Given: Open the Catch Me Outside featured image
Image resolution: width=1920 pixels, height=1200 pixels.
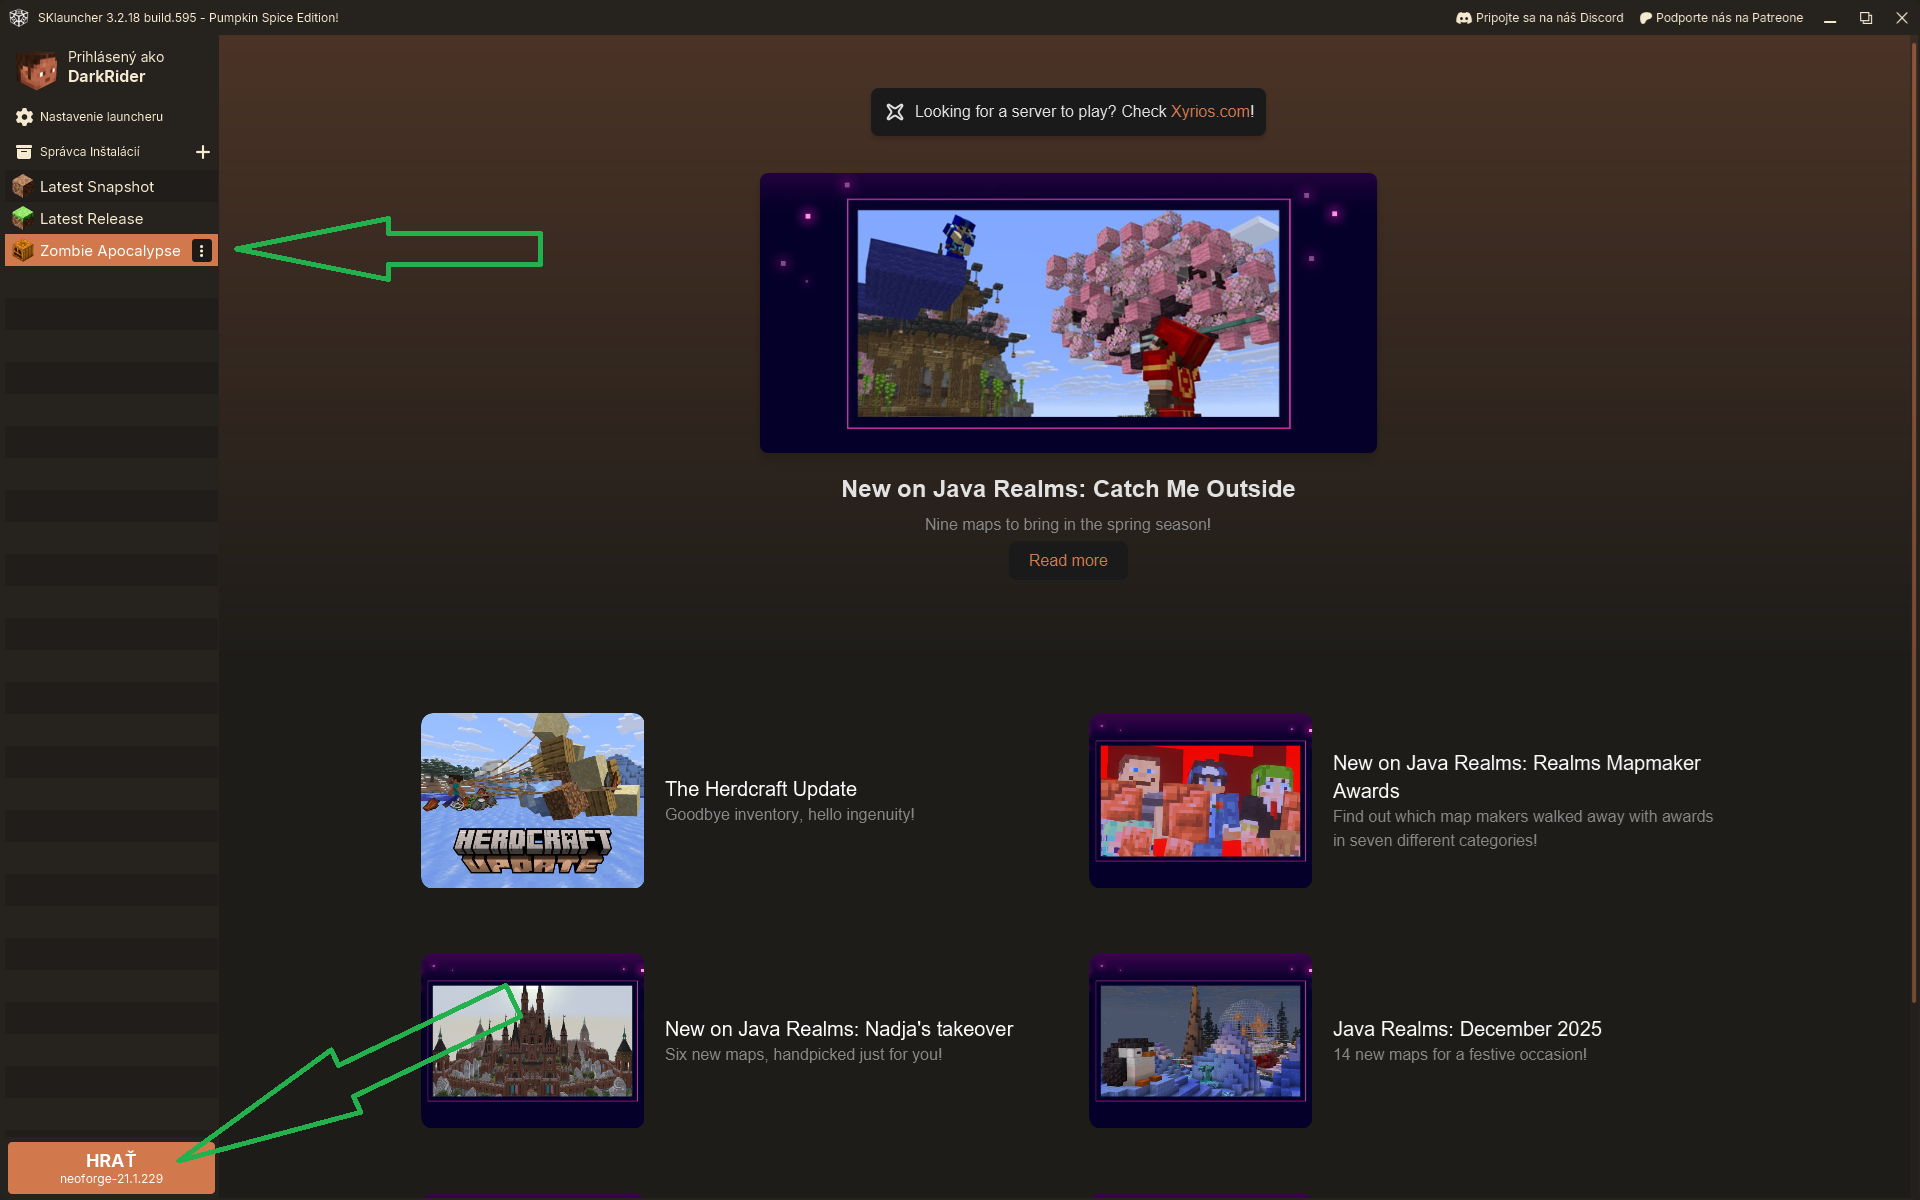Looking at the screenshot, I should pyautogui.click(x=1068, y=313).
